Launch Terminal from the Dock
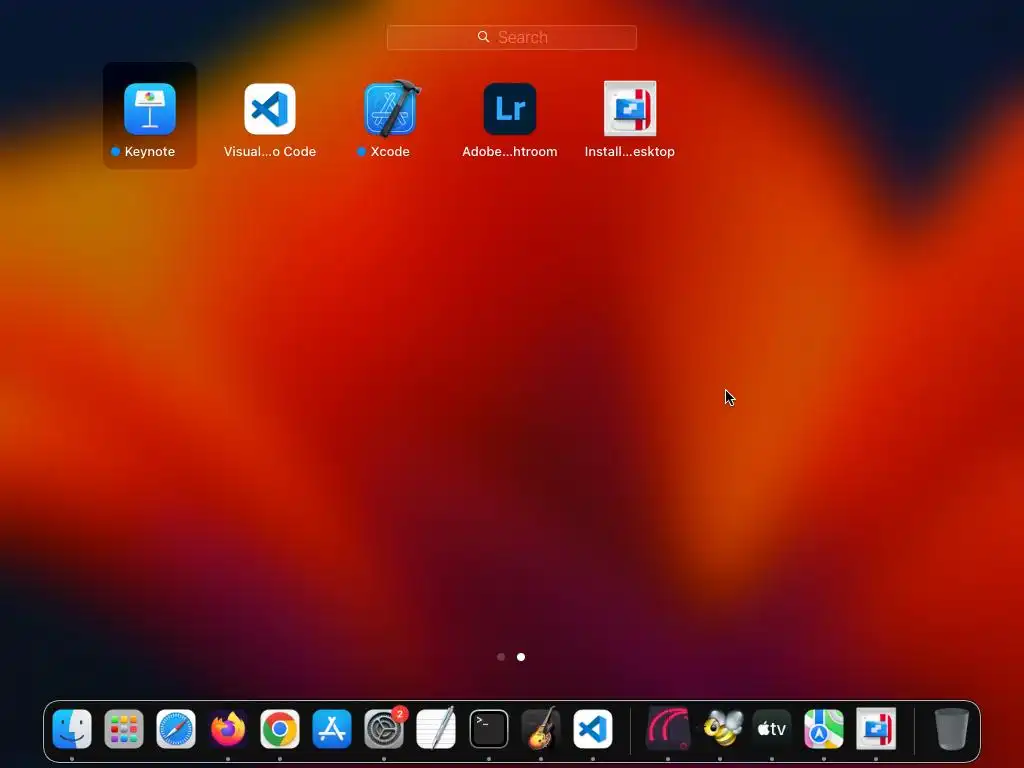The image size is (1024, 768). [488, 729]
